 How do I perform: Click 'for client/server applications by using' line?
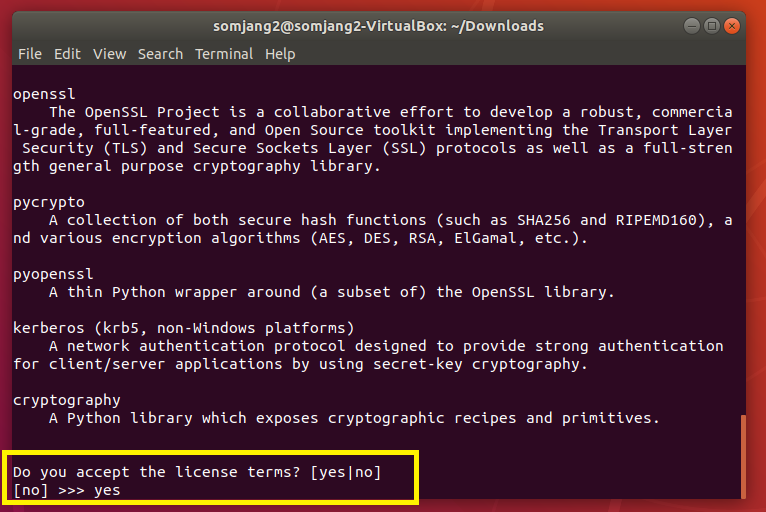coord(300,364)
